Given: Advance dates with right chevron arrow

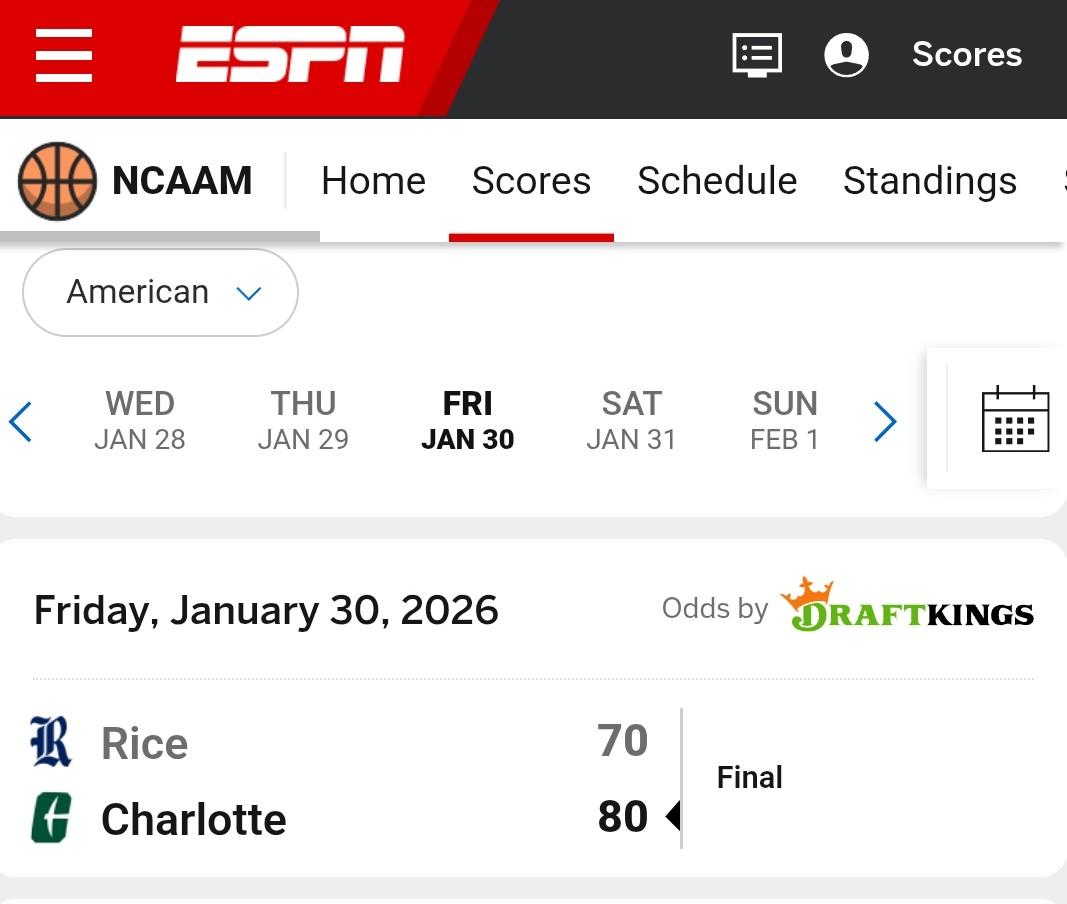Looking at the screenshot, I should coord(885,422).
